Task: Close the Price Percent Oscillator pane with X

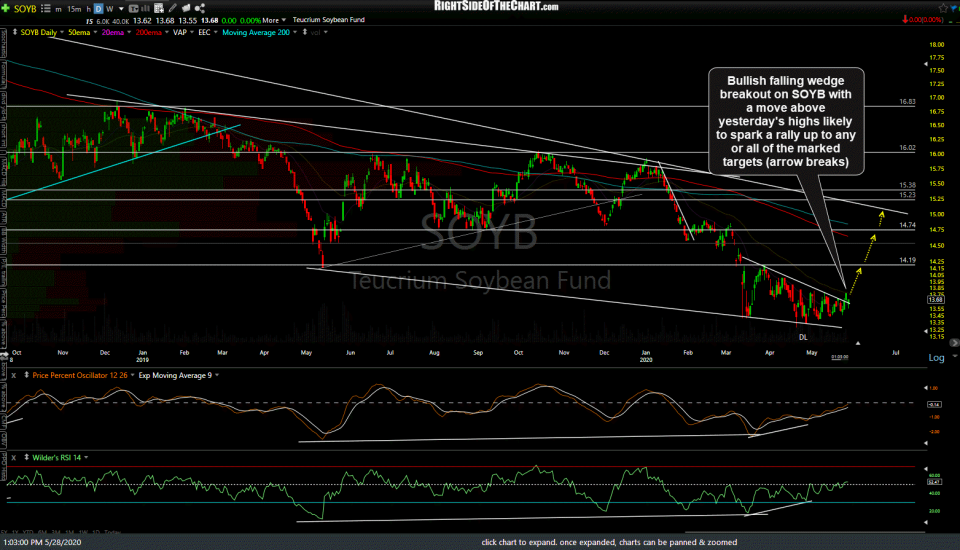Action: click(13, 375)
